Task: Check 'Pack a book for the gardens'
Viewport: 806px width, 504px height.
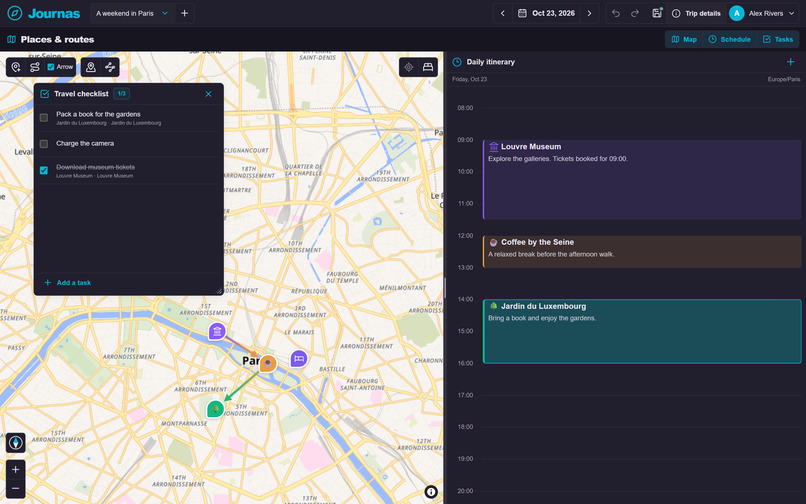Action: (44, 118)
